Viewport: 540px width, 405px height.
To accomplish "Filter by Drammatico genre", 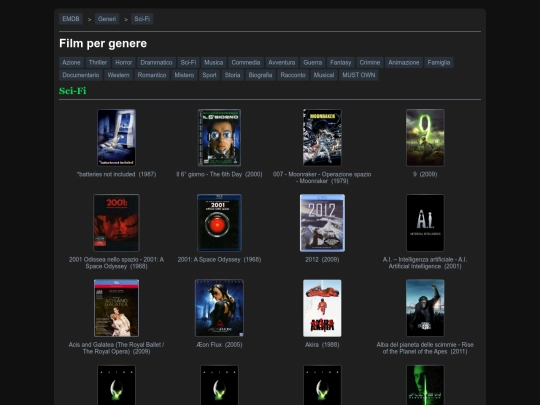I will [x=156, y=63].
